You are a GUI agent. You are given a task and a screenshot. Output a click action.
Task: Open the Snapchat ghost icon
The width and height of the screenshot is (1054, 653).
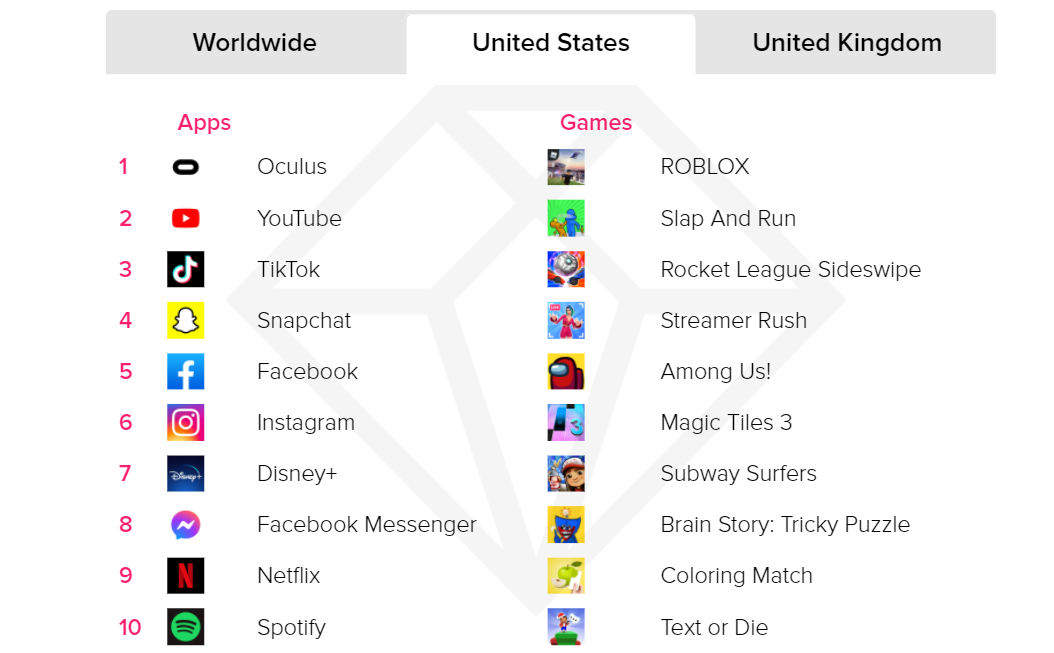[186, 320]
